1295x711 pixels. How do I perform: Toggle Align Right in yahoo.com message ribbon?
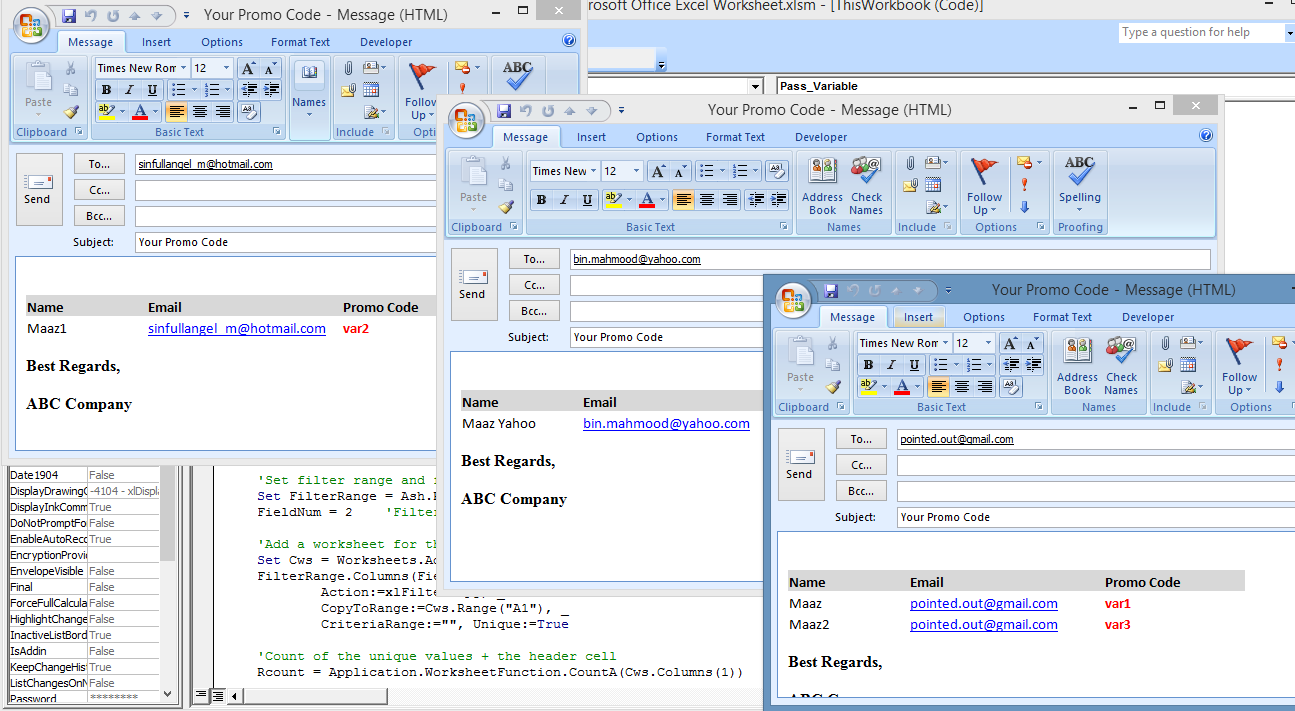click(x=730, y=200)
